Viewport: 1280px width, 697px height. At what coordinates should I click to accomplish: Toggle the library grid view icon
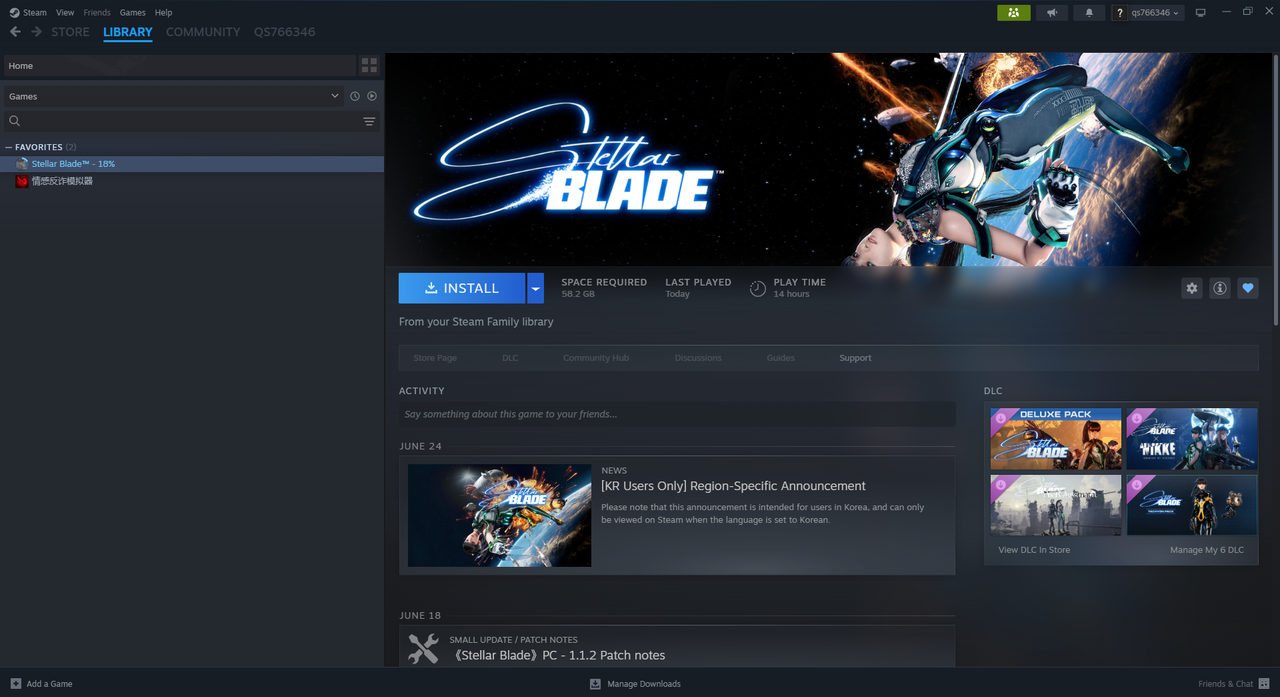click(369, 66)
